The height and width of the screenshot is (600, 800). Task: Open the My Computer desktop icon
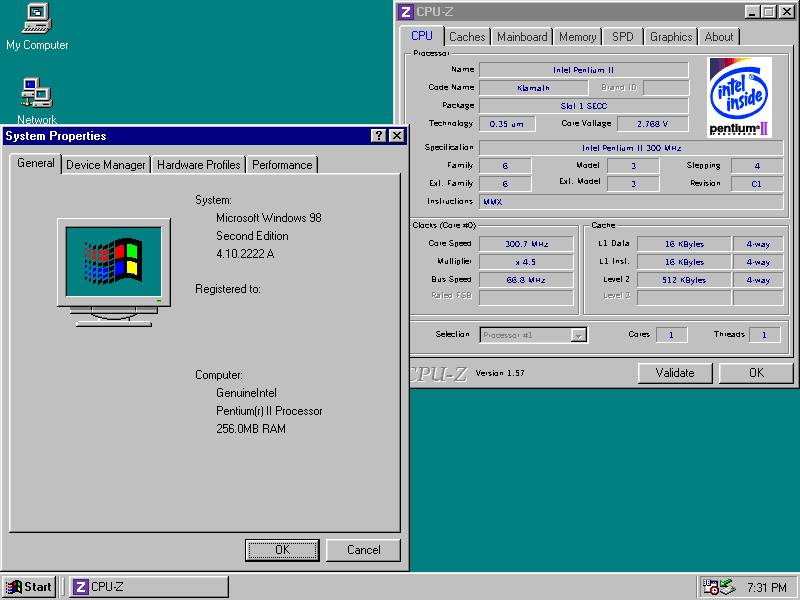coord(37,27)
